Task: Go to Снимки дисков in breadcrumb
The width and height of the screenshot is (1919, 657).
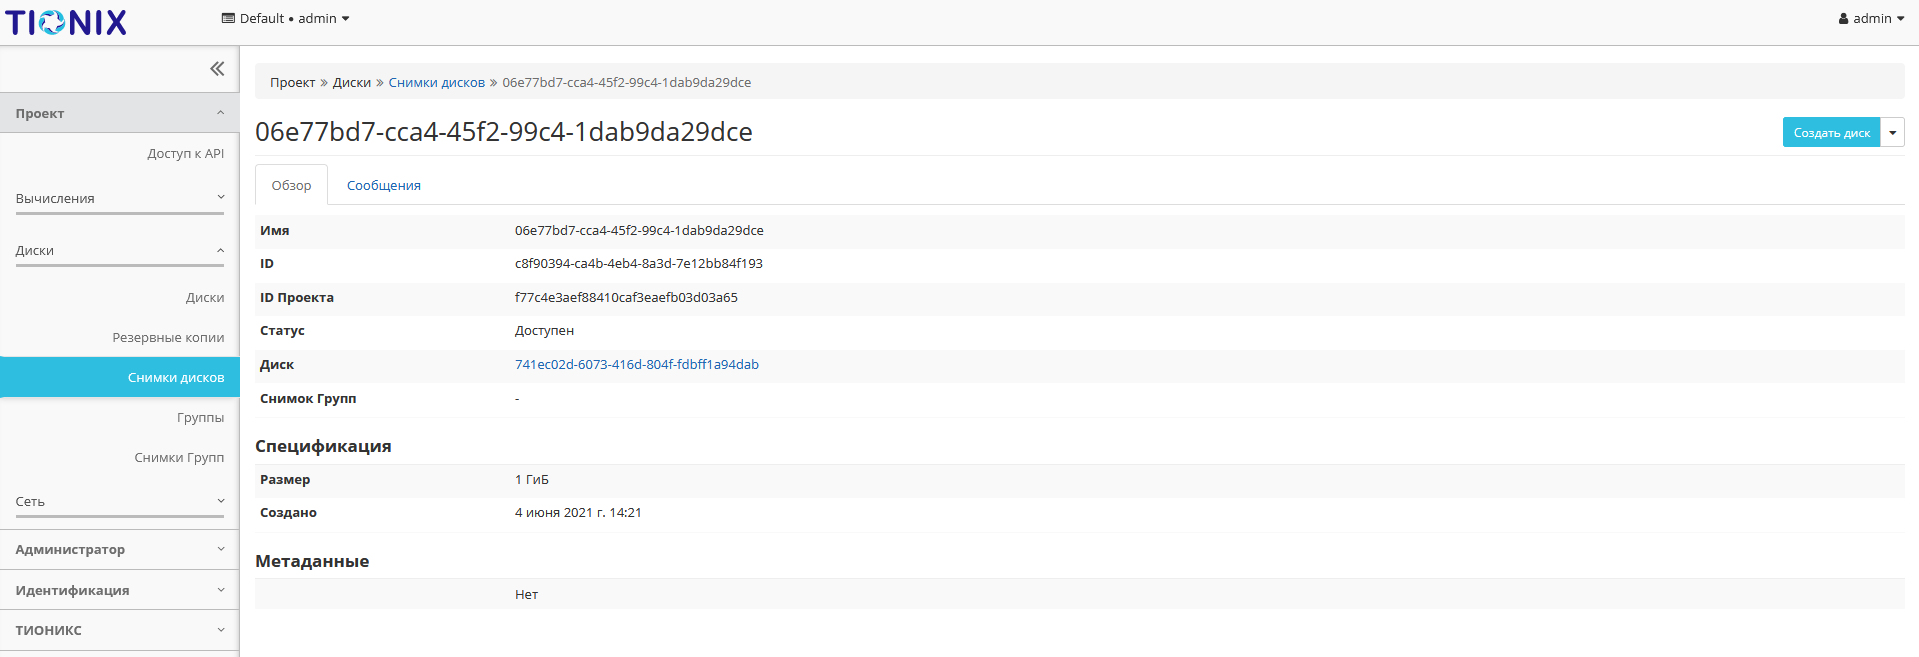Action: click(x=436, y=83)
